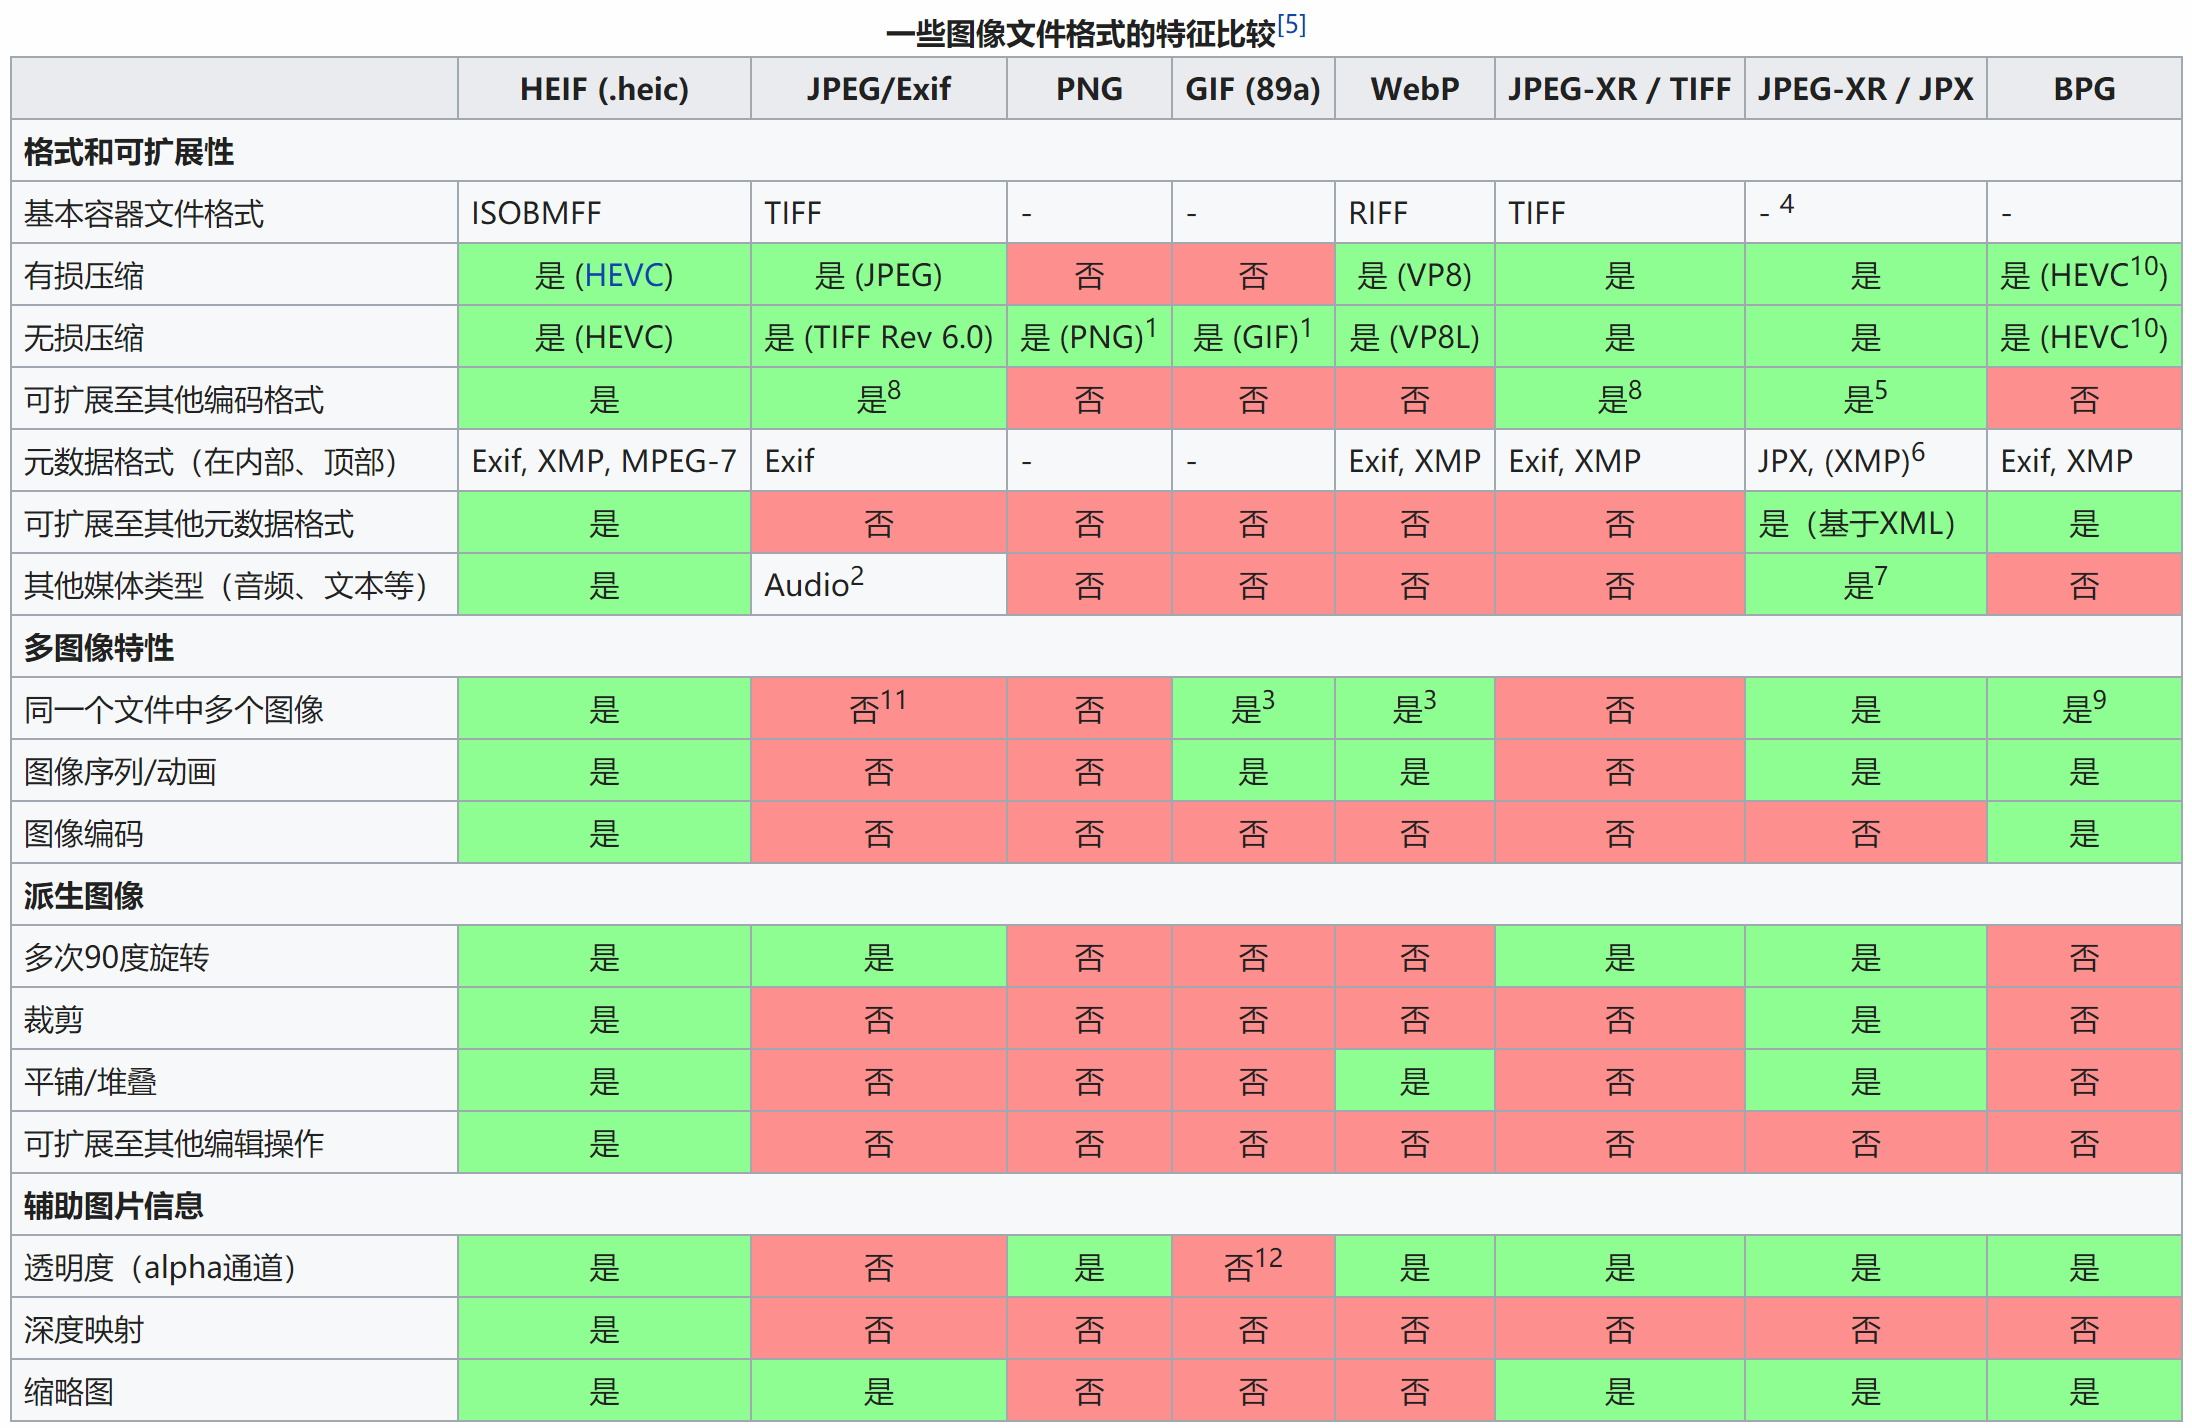This screenshot has width=2192, height=1428.
Task: Click the 格式和可扩展性 section heading
Action: tap(129, 152)
